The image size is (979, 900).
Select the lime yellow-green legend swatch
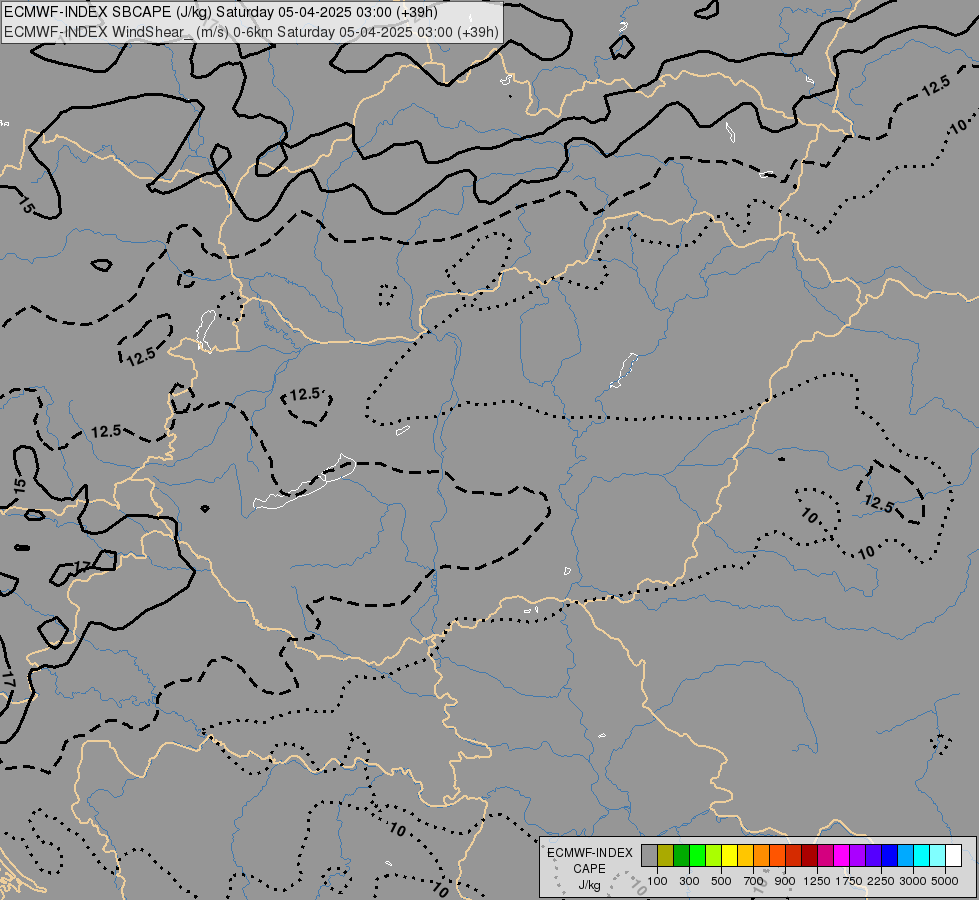click(713, 856)
